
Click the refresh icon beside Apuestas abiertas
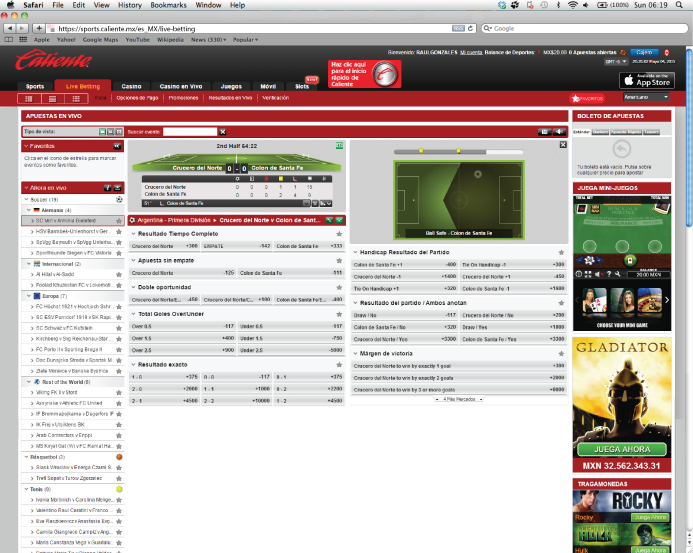click(623, 53)
